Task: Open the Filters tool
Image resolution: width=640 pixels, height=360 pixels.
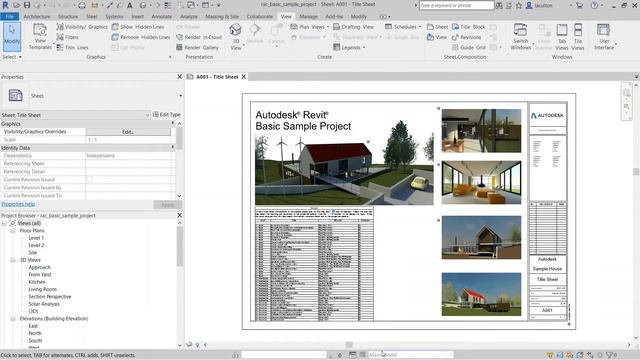Action: pyautogui.click(x=67, y=37)
